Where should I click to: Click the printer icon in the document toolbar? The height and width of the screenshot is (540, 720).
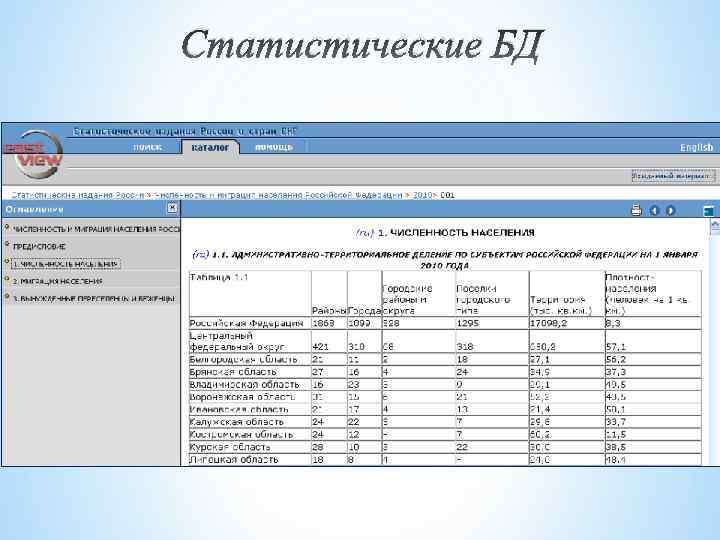(636, 210)
